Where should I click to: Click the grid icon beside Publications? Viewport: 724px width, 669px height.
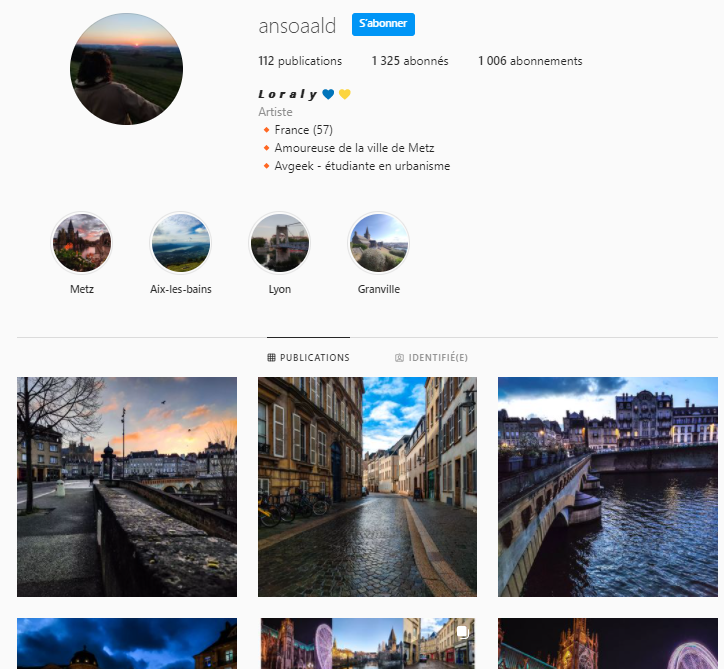(x=272, y=357)
